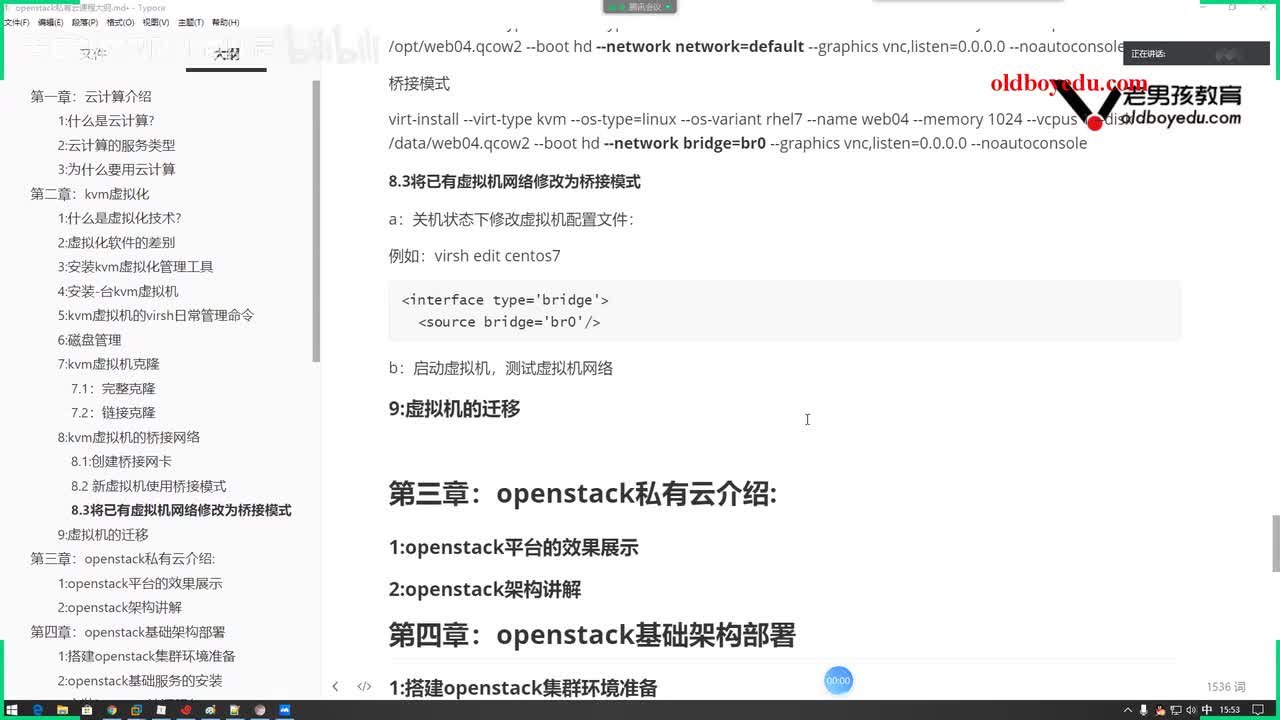Click the text 桥接模式 in the document
The width and height of the screenshot is (1280, 720).
point(419,83)
